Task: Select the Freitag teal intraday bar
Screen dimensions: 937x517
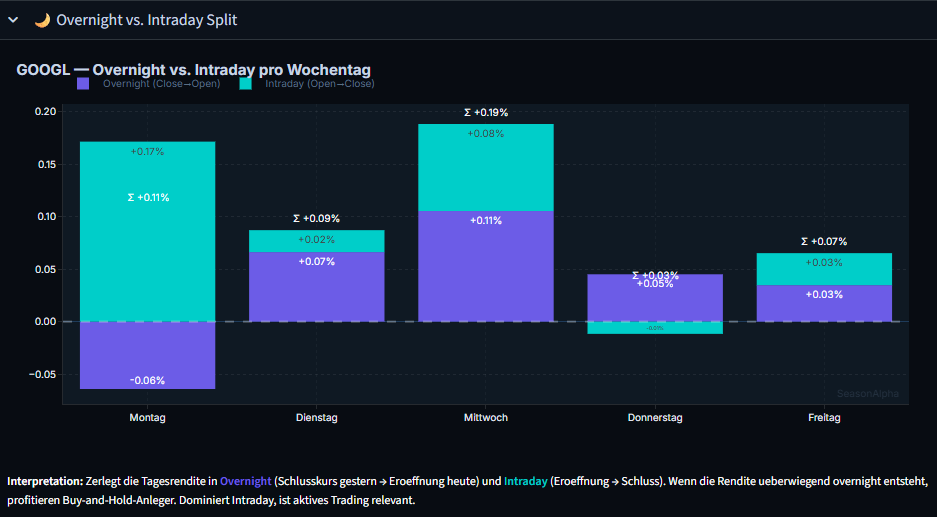Action: point(824,269)
